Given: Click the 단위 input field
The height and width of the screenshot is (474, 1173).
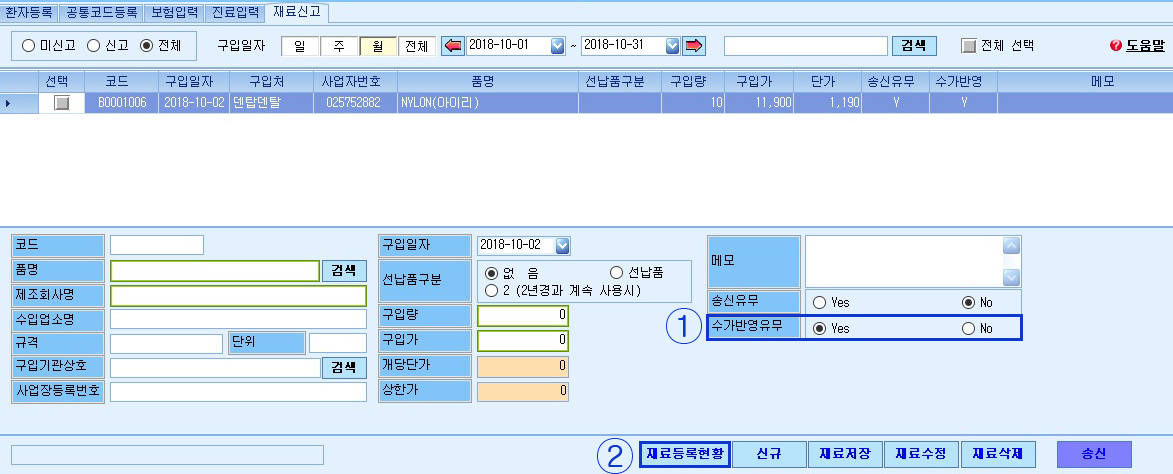Looking at the screenshot, I should point(337,344).
